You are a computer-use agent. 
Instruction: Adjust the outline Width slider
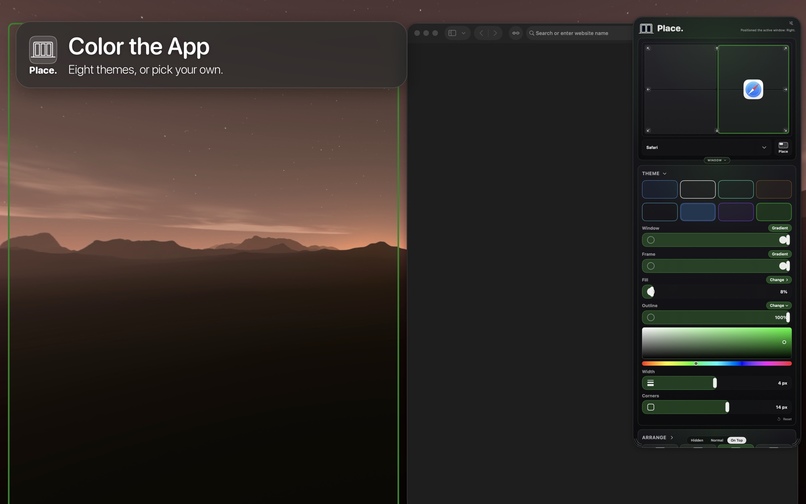tap(717, 383)
